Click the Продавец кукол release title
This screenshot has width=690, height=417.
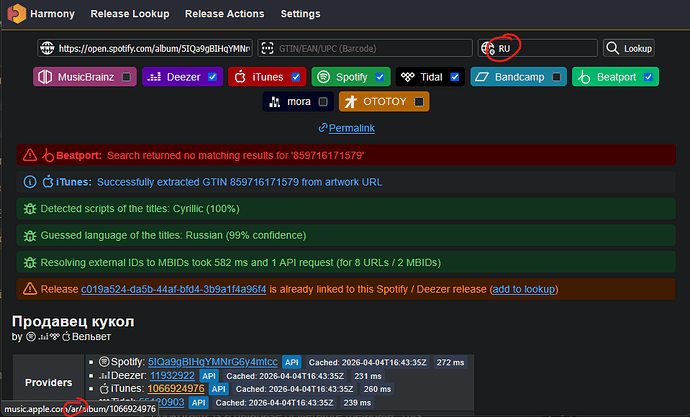[x=73, y=322]
